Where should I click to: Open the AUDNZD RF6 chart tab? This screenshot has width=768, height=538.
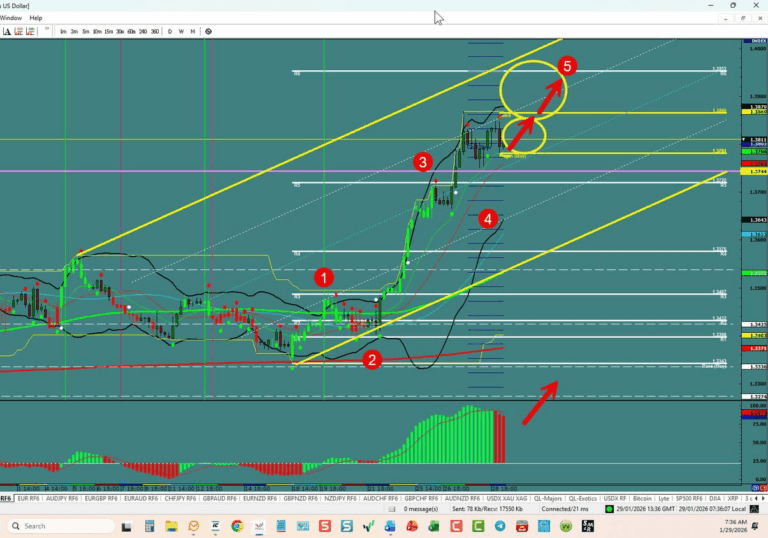pos(462,498)
